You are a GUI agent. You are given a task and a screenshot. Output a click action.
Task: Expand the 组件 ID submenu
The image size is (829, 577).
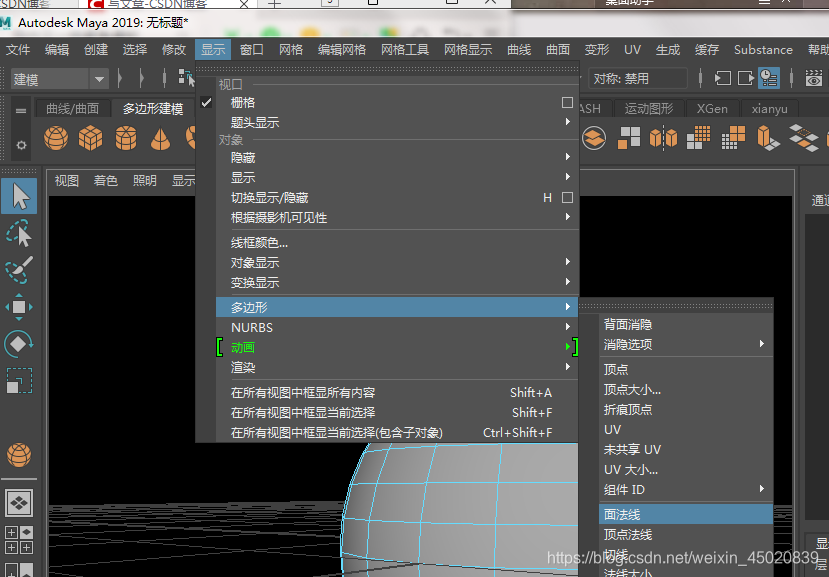click(x=686, y=489)
